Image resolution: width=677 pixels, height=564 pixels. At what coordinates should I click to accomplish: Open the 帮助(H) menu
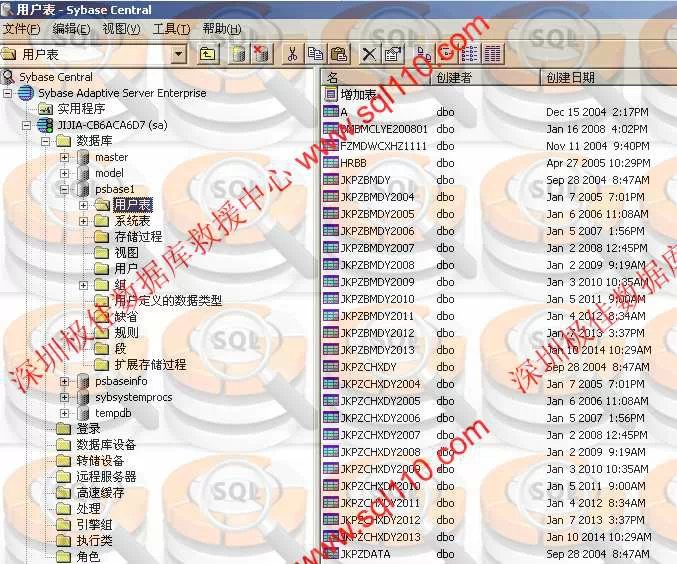(x=222, y=29)
